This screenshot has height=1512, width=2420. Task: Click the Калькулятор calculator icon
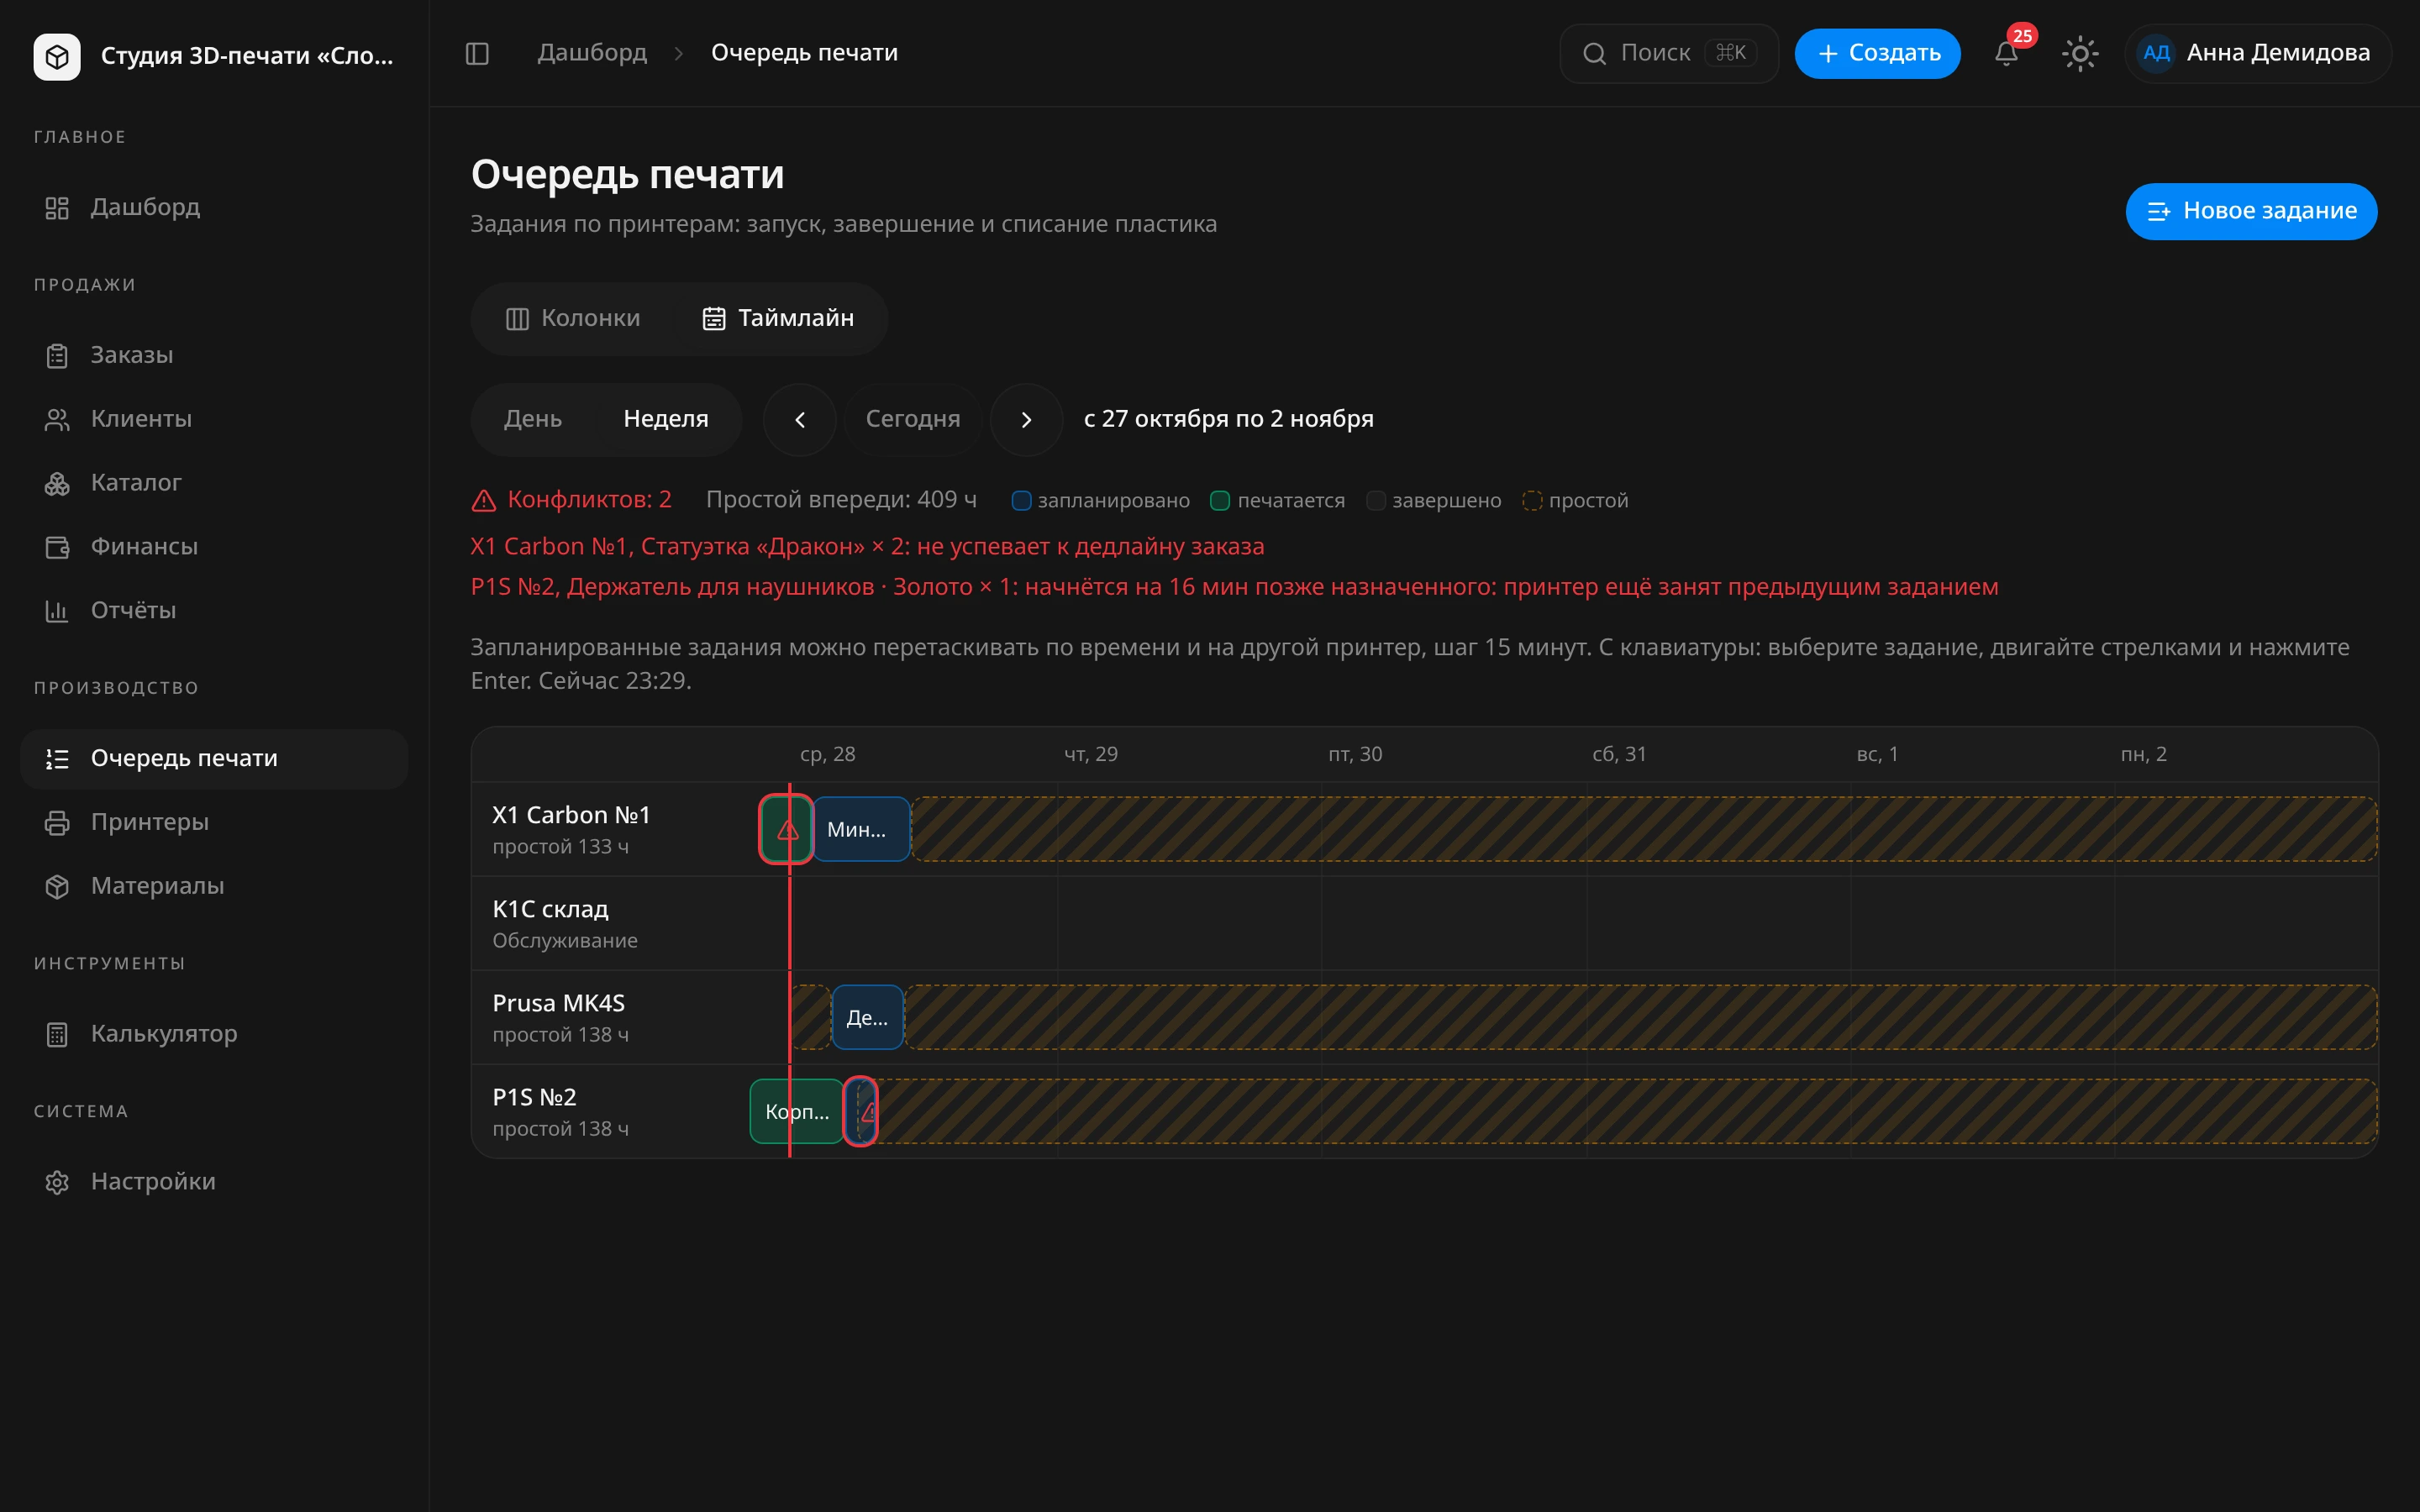pyautogui.click(x=57, y=1034)
